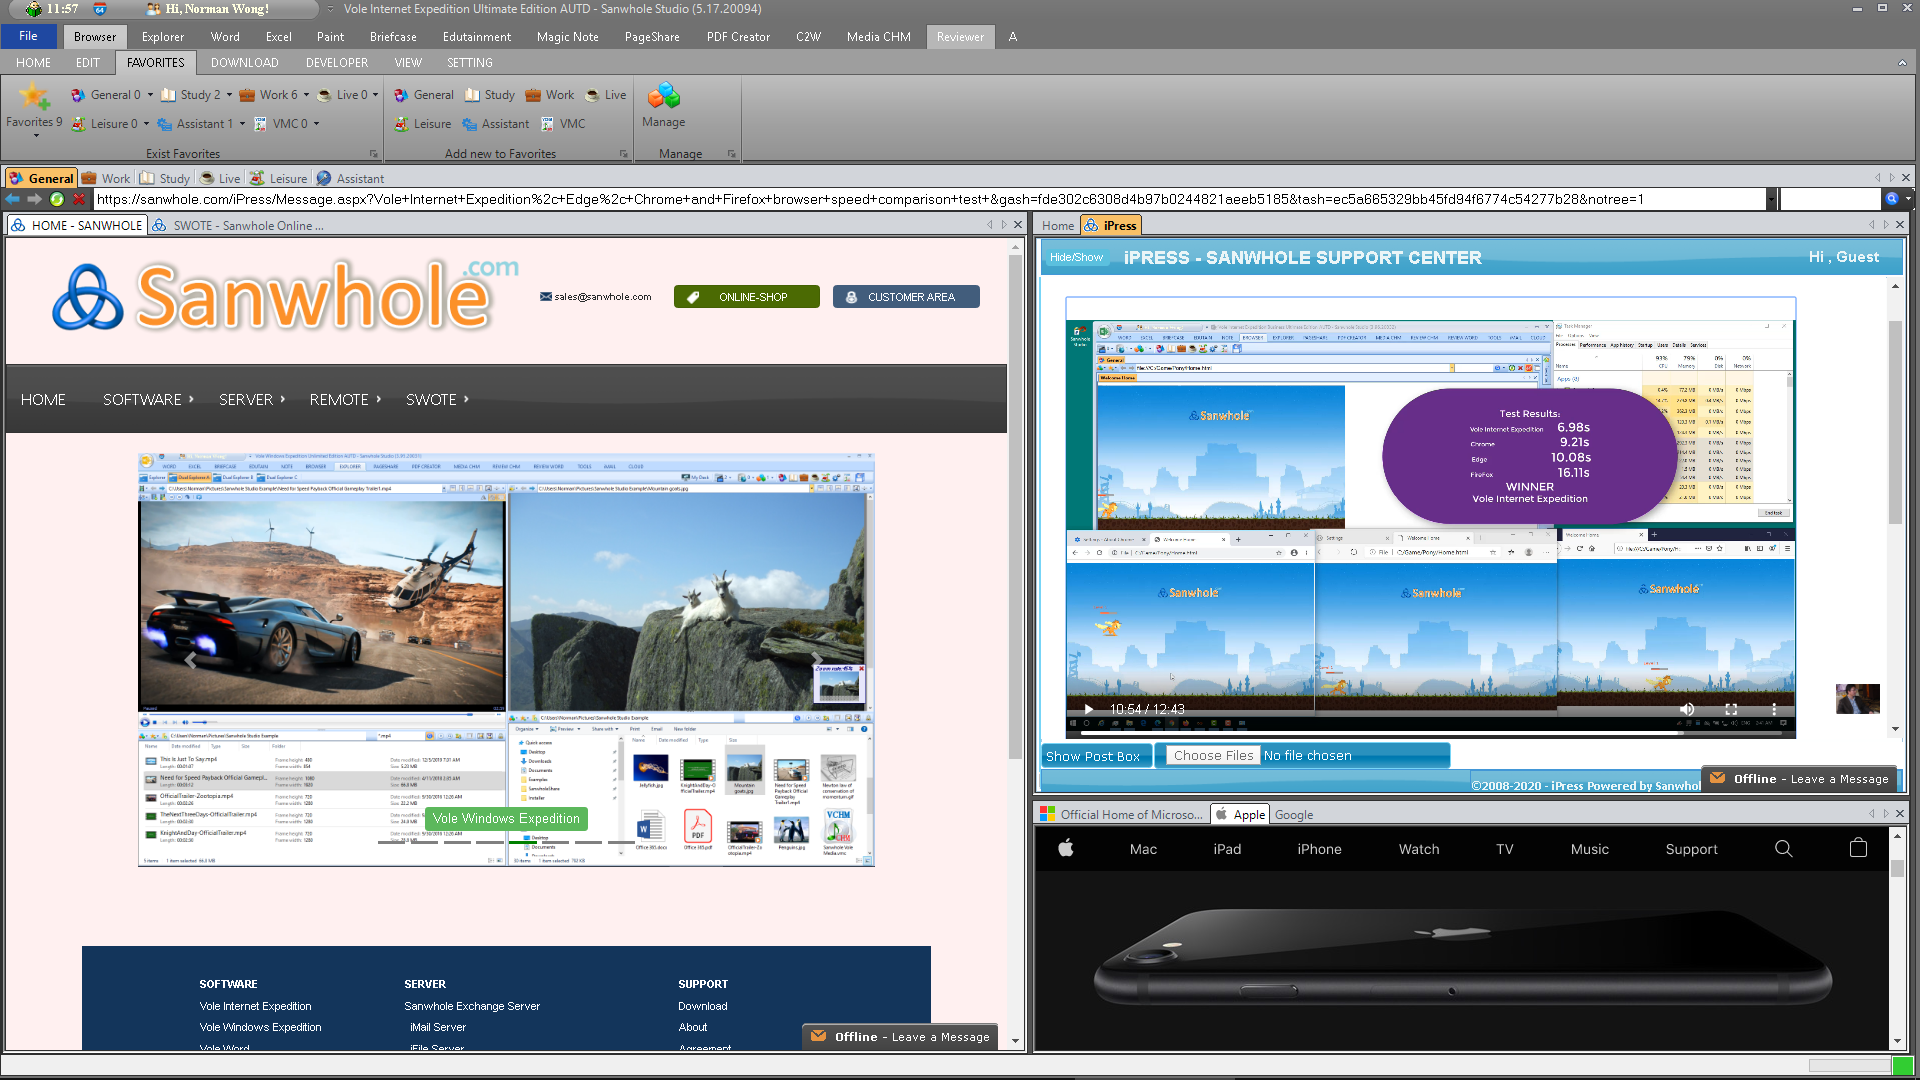This screenshot has width=1920, height=1080.
Task: Click the ONLINE-SHOP button
Action: coord(746,297)
